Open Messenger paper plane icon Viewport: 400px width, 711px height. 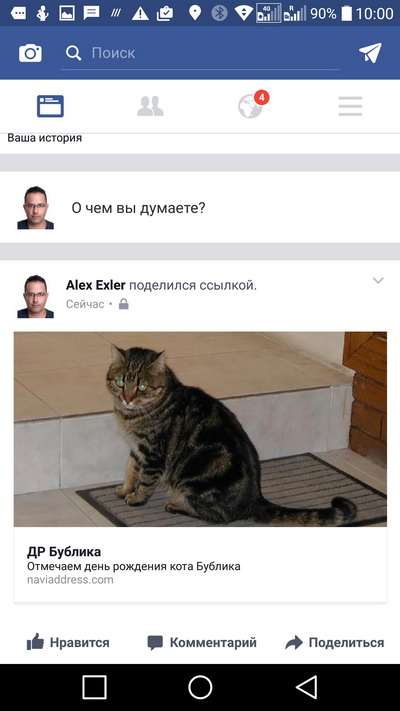point(371,53)
